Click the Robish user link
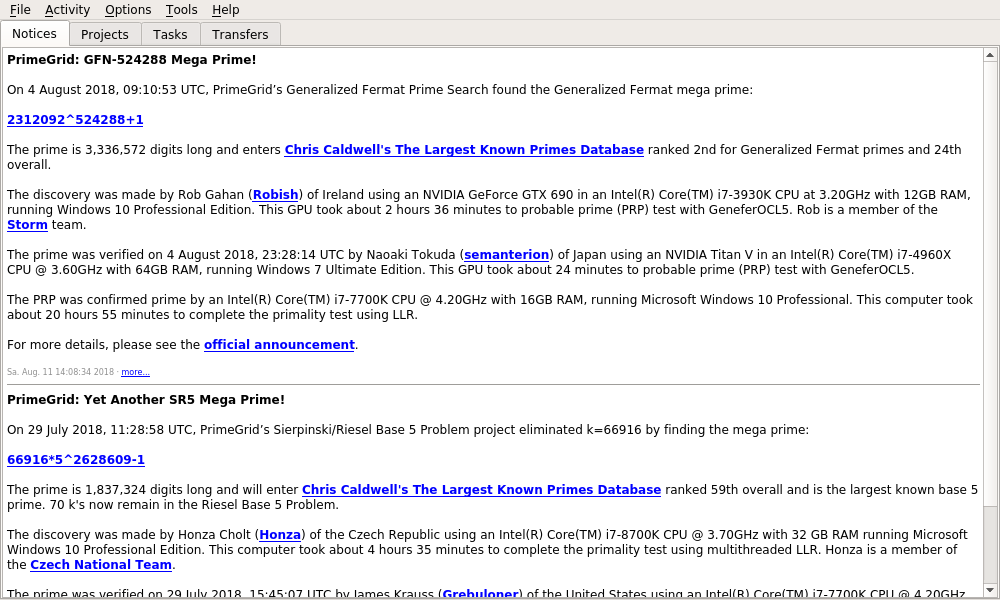The width and height of the screenshot is (1000, 600). click(x=275, y=195)
